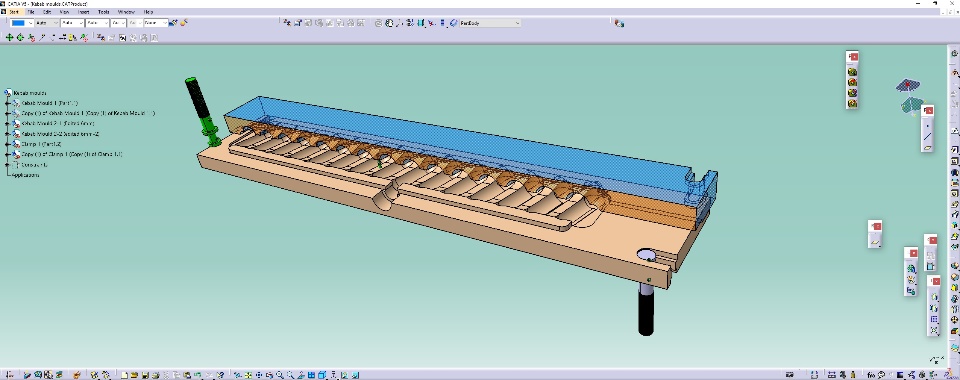Image resolution: width=960 pixels, height=380 pixels.
Task: Open the Insert menu
Action: [x=83, y=12]
